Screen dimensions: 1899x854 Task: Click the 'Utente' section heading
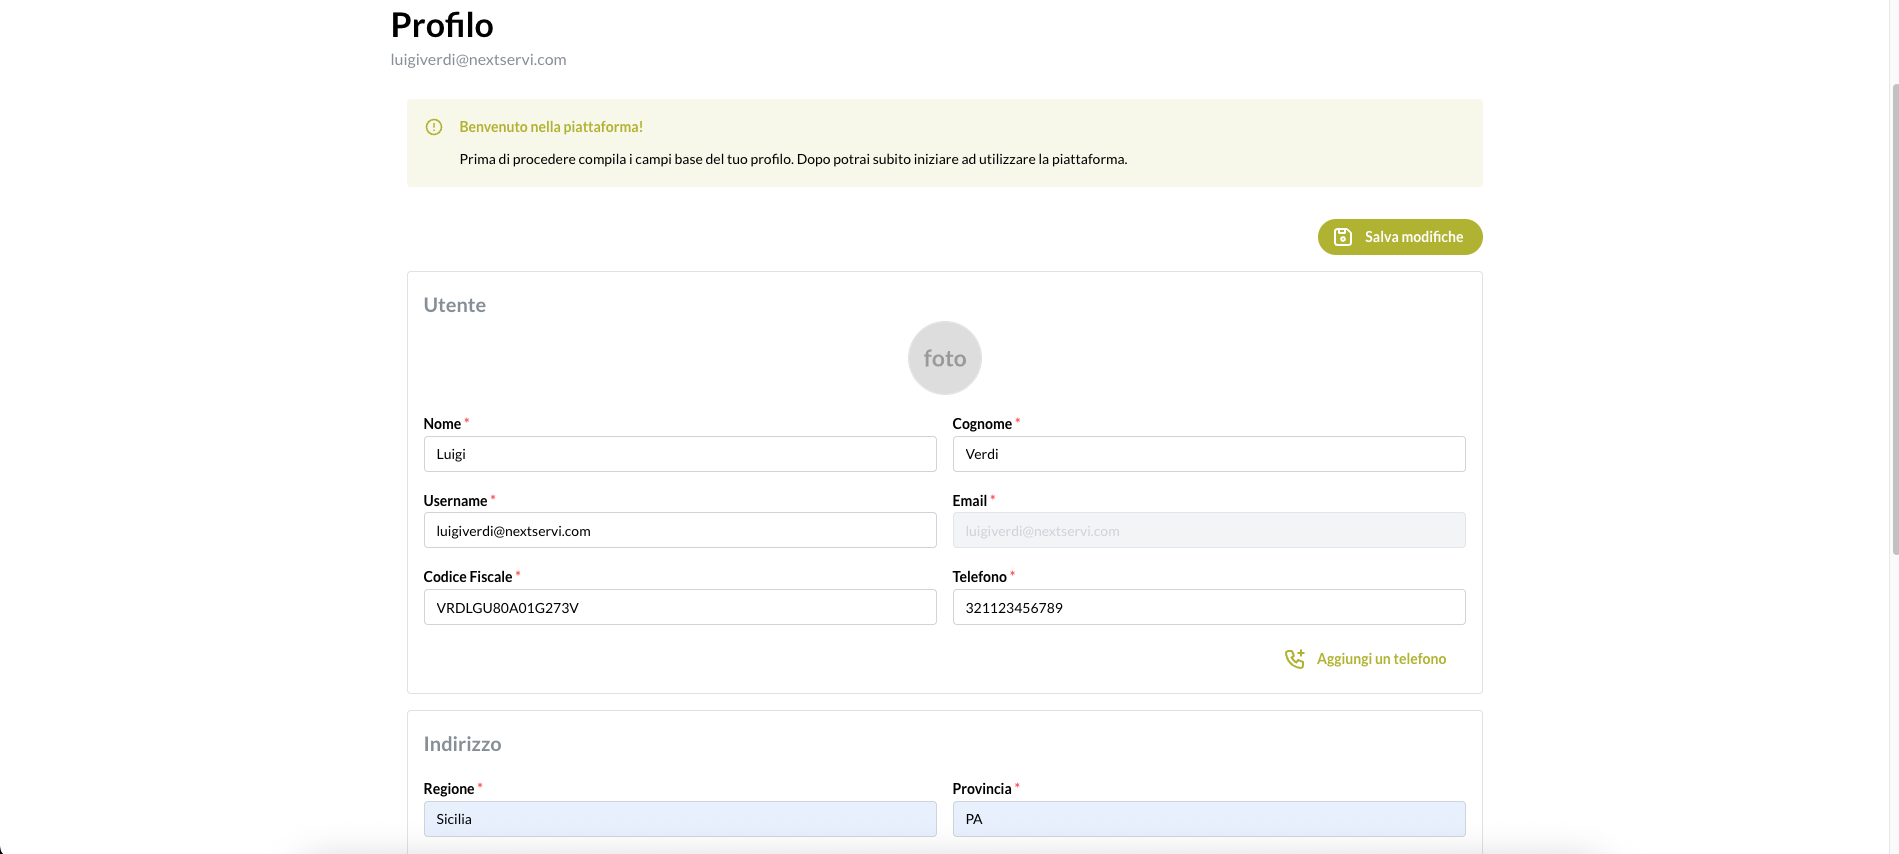point(455,306)
